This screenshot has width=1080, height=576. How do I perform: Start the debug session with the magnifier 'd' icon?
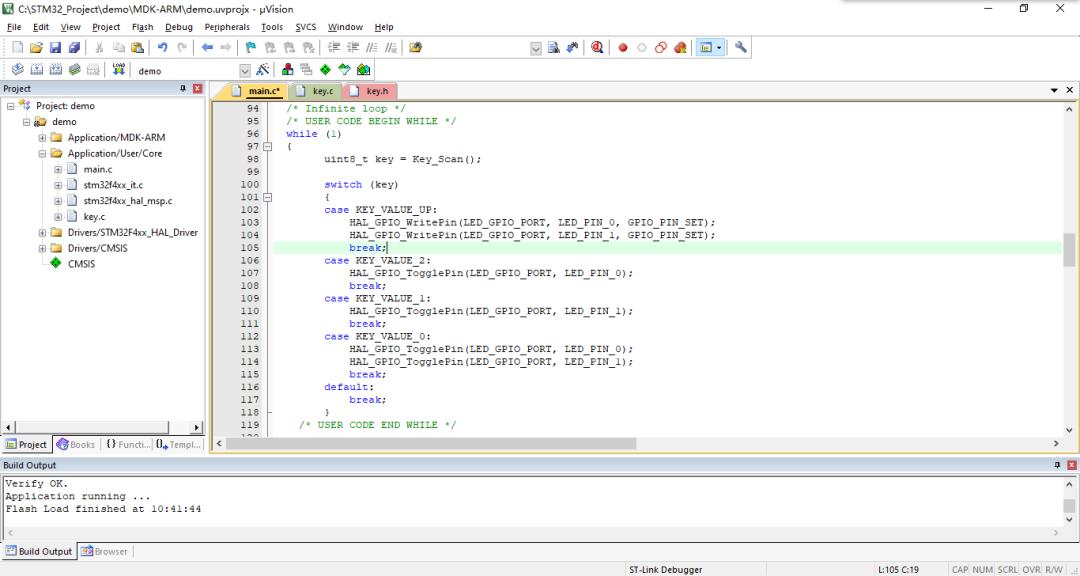pos(597,48)
